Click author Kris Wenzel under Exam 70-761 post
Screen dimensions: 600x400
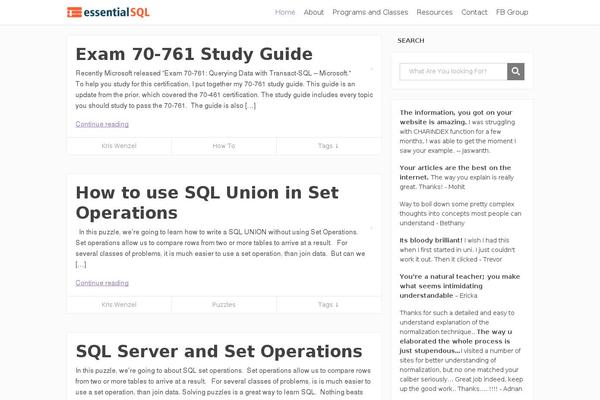(x=119, y=146)
